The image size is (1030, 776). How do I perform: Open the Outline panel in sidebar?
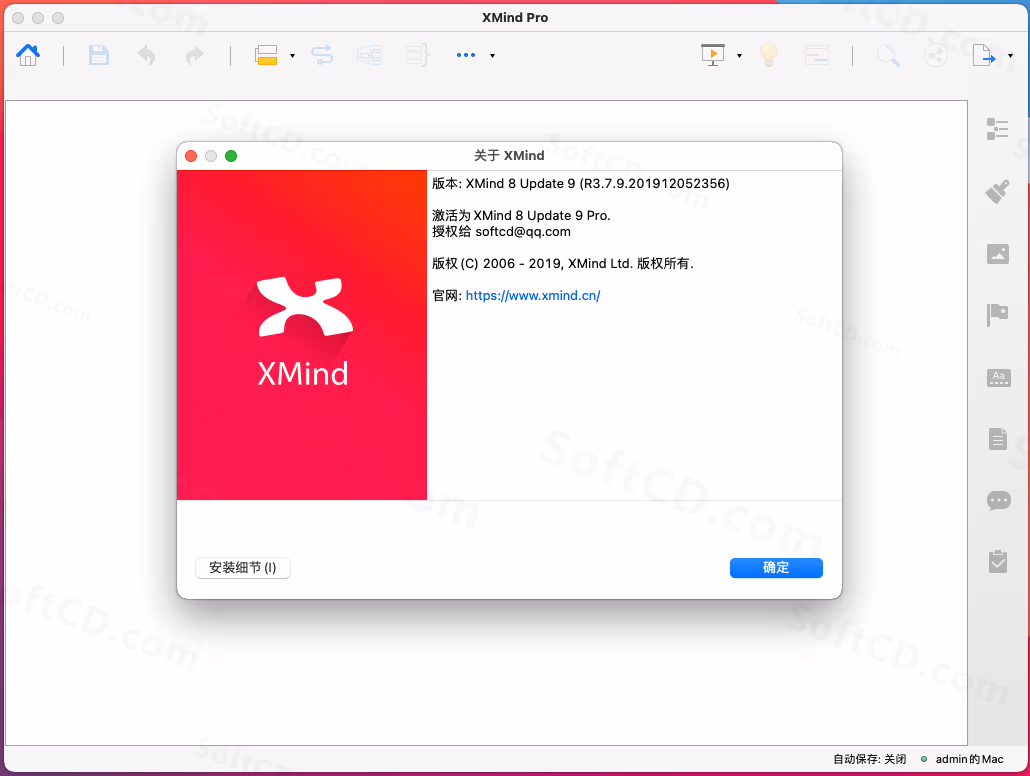[998, 129]
